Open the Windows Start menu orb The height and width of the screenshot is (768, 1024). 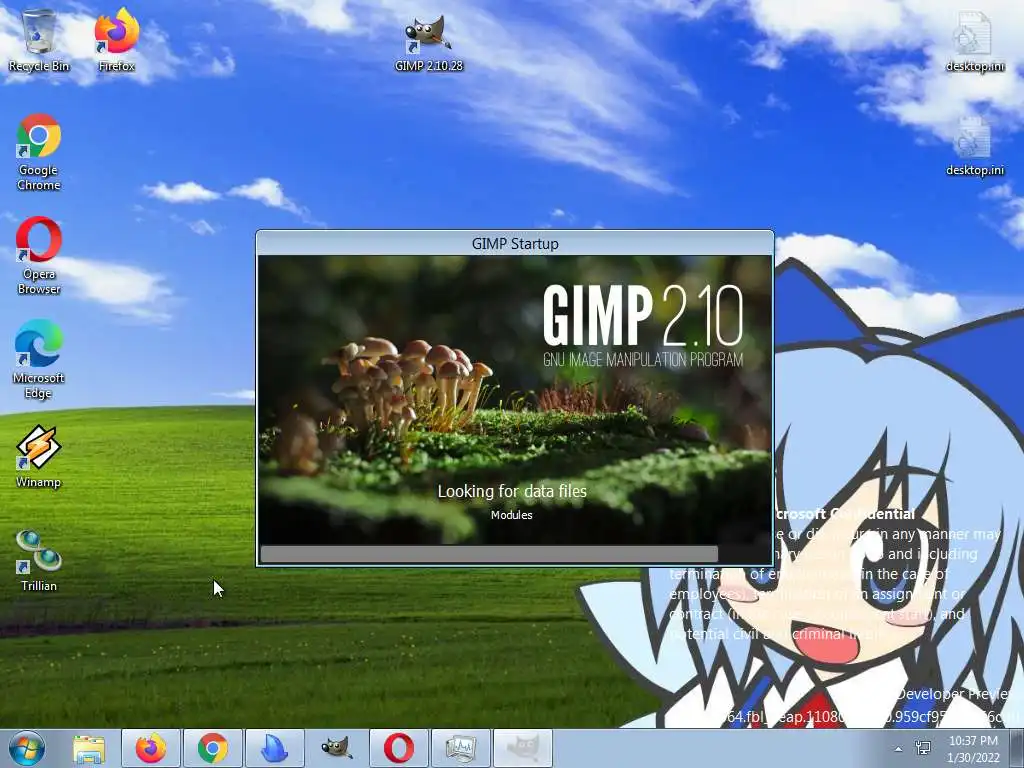point(27,748)
